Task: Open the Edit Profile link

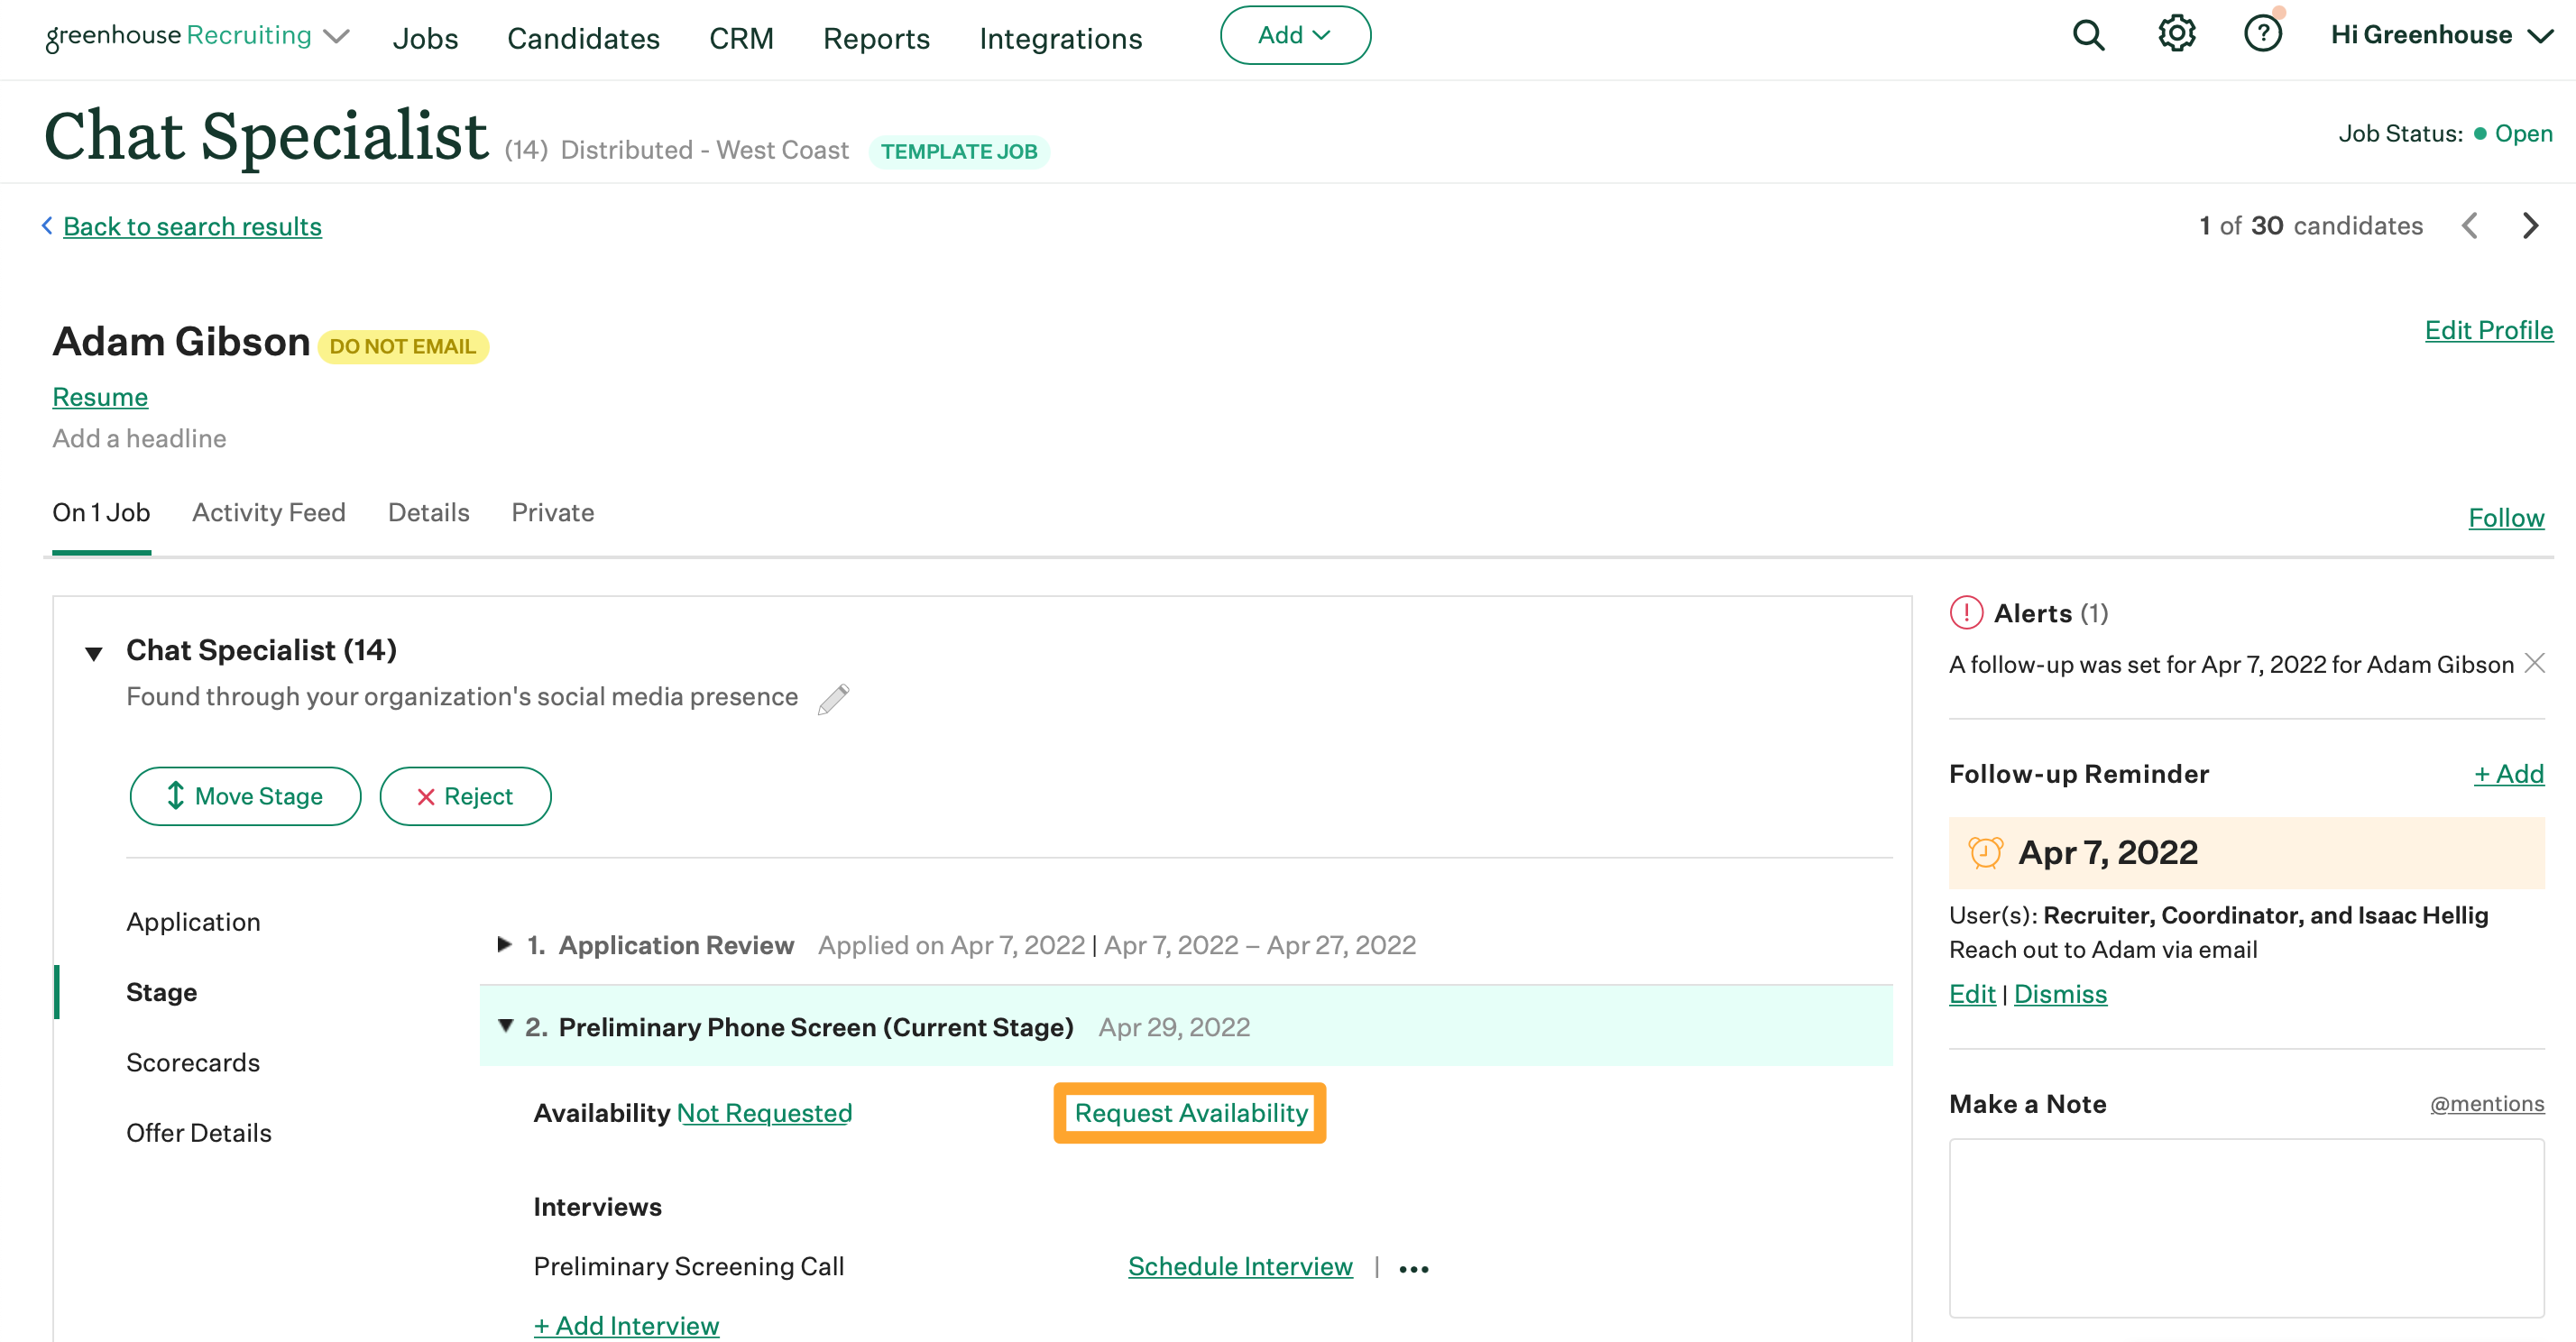Action: [x=2488, y=330]
